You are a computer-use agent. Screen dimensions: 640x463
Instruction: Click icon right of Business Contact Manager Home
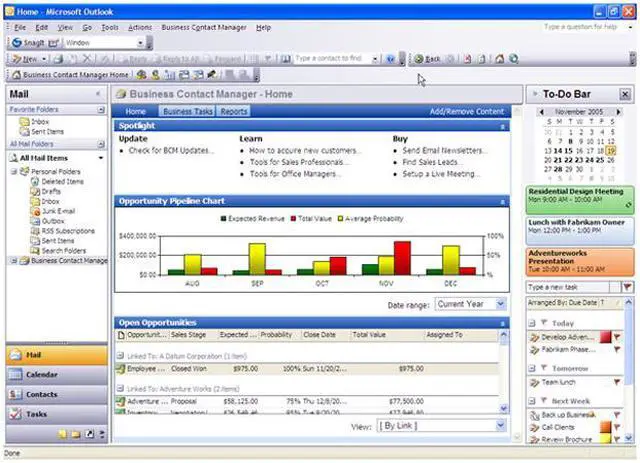coord(141,75)
